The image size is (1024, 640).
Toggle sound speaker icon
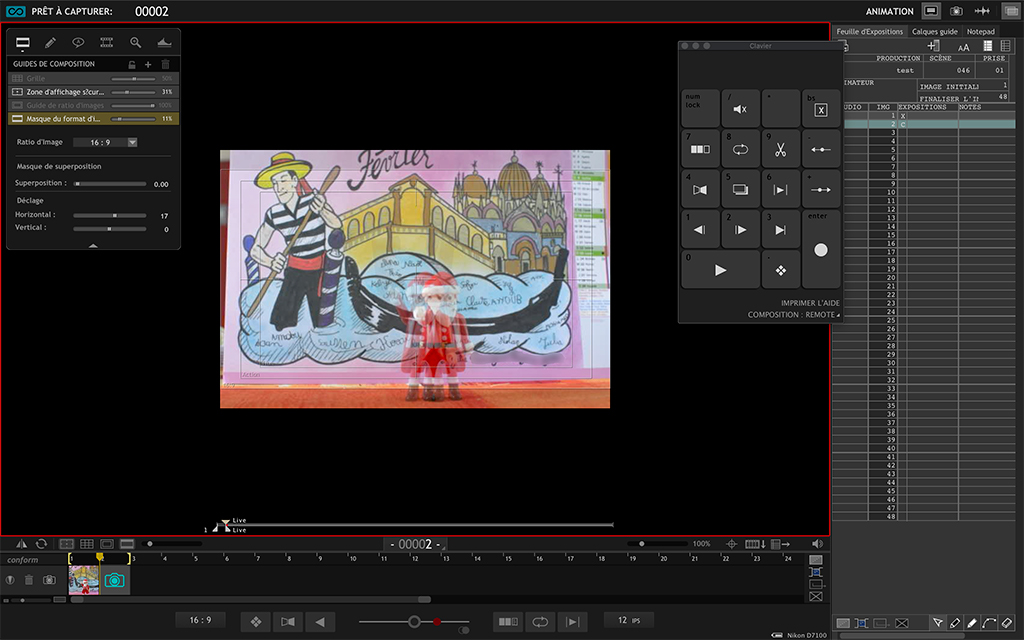(x=817, y=544)
